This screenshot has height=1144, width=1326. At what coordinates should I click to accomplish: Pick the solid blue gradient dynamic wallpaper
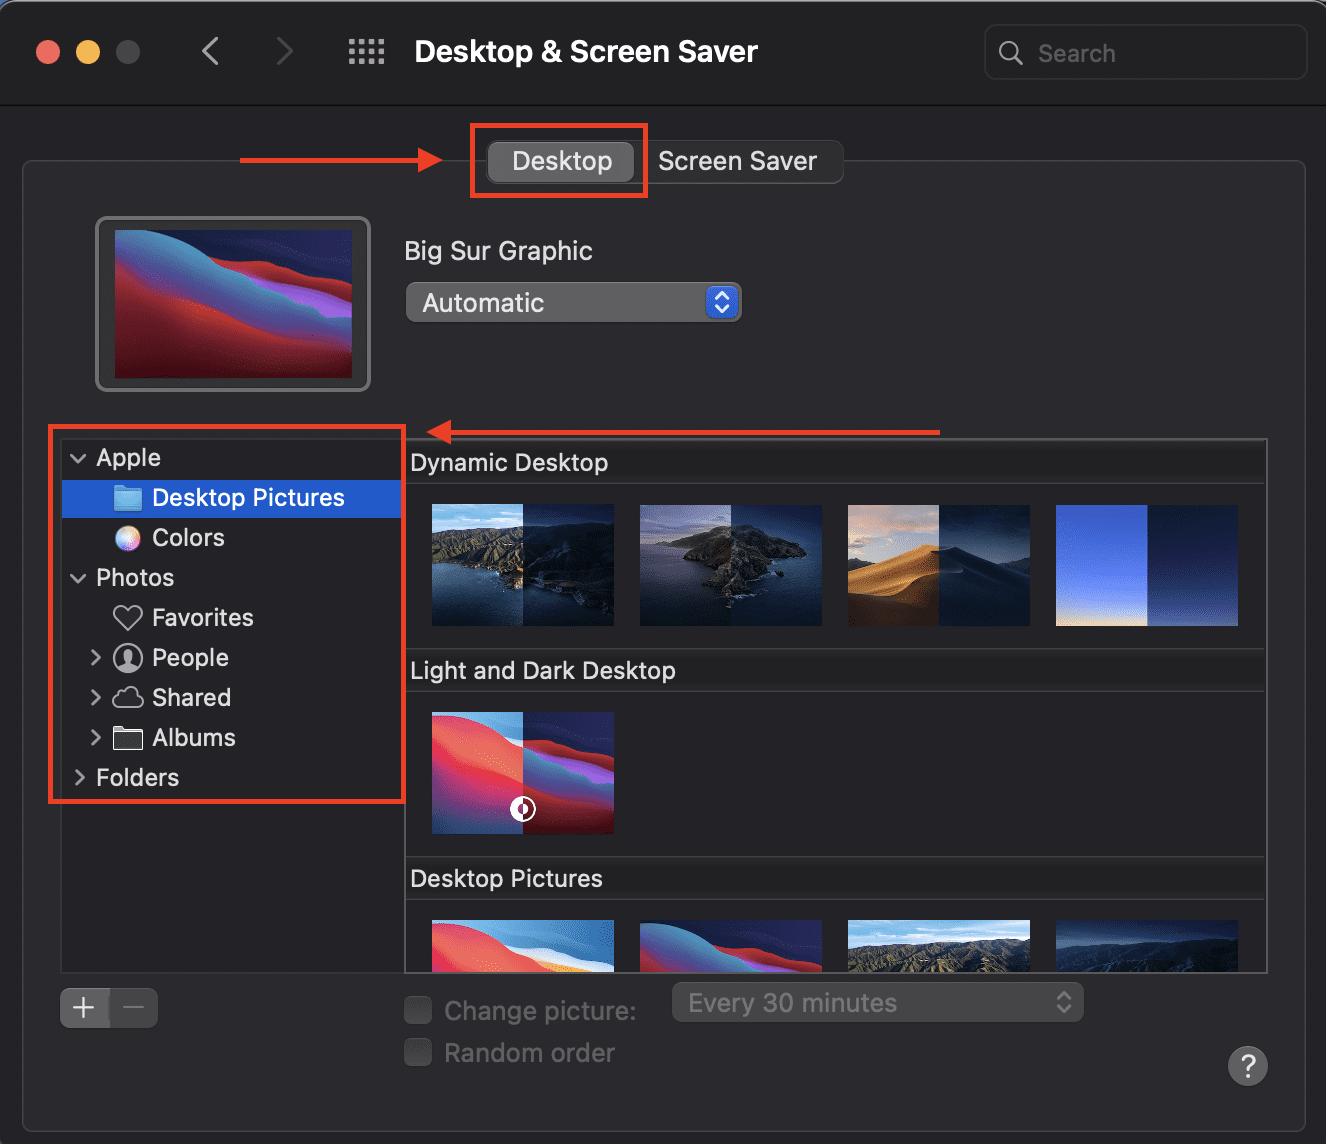pos(1146,565)
